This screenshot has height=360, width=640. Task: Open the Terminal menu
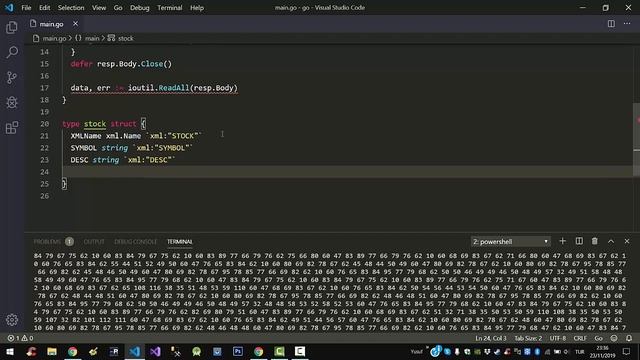(x=170, y=7)
